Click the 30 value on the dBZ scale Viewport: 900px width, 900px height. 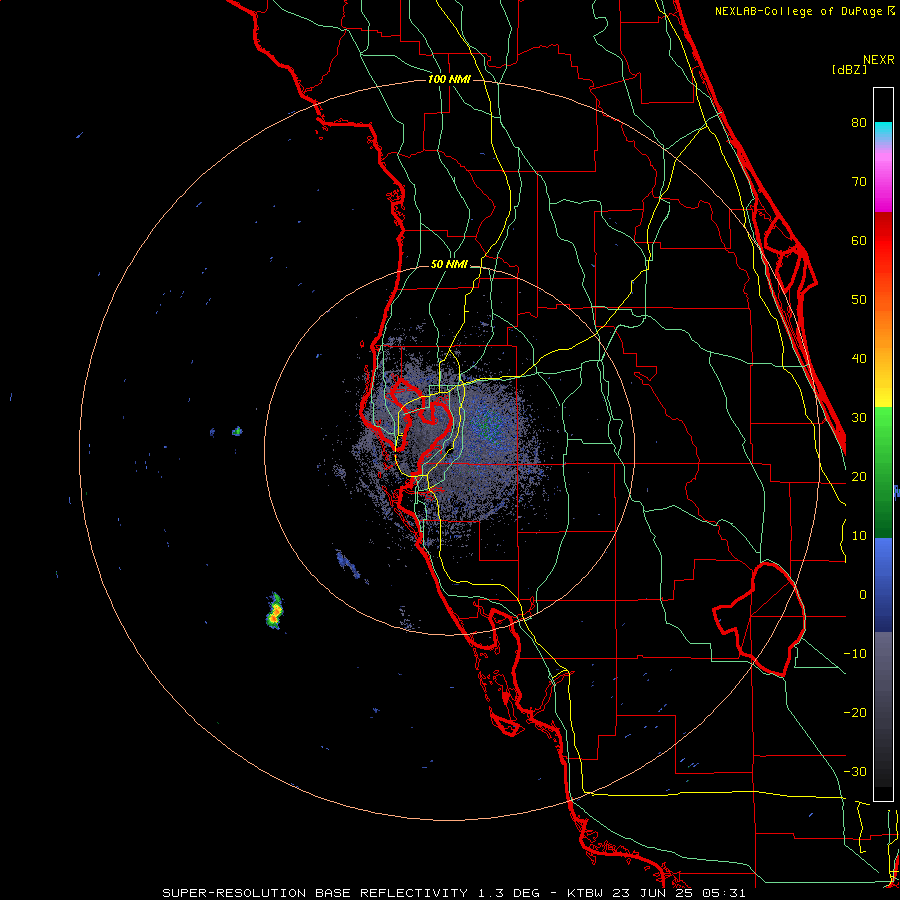(x=859, y=417)
